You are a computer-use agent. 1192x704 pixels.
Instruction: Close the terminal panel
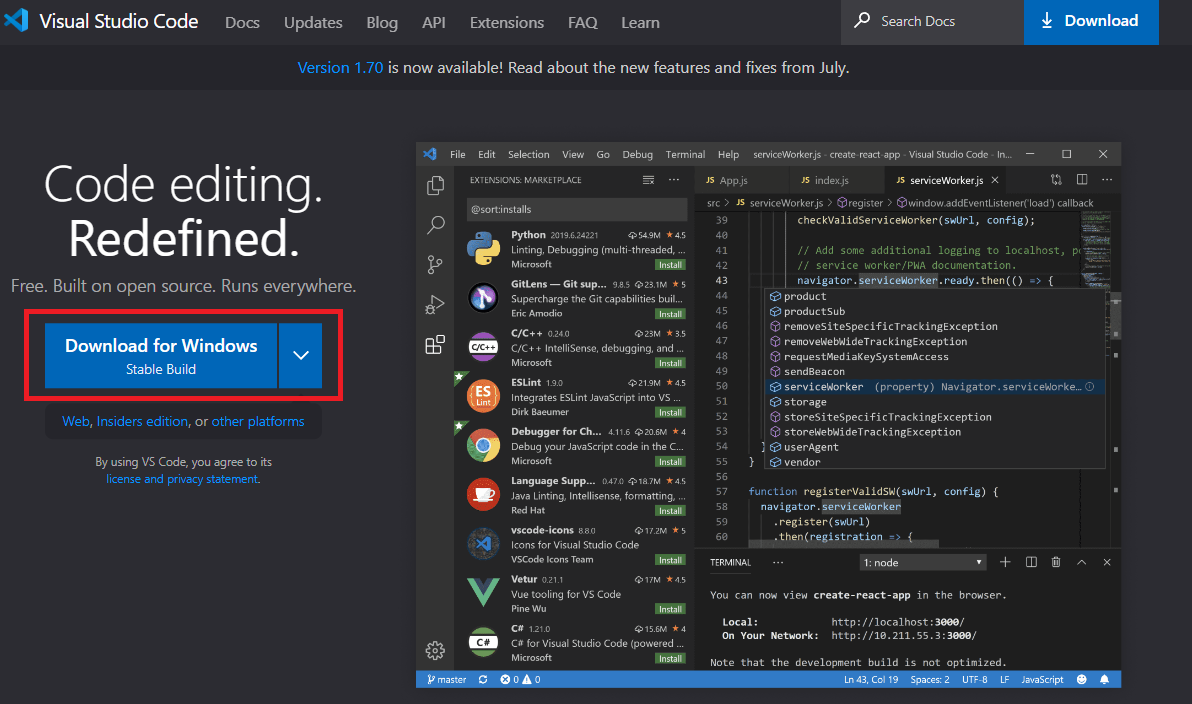[x=1107, y=562]
